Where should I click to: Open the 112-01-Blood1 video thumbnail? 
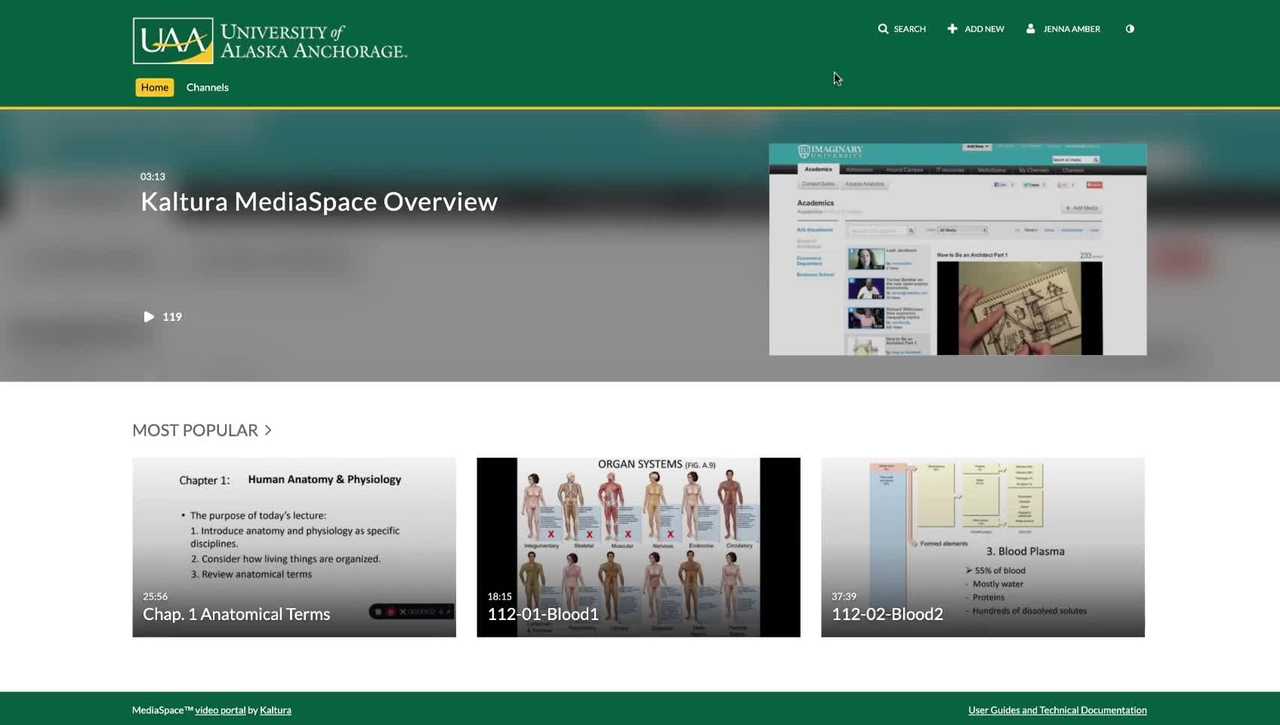(638, 547)
